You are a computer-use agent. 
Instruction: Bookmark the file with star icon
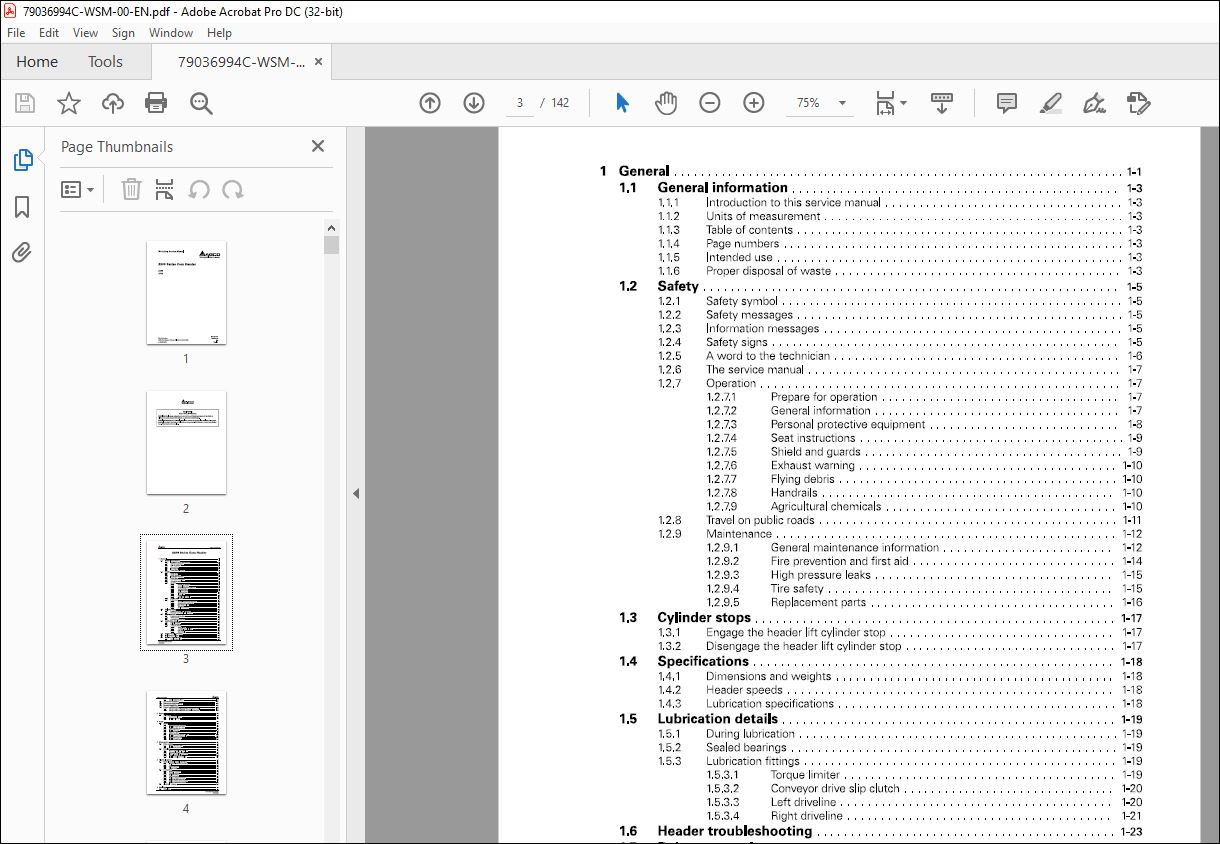69,103
